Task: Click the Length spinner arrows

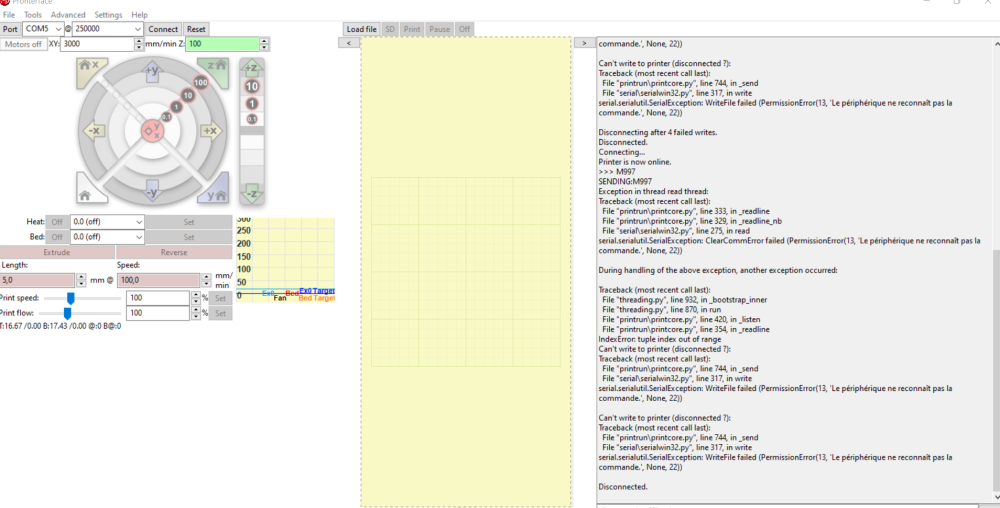Action: tap(80, 280)
